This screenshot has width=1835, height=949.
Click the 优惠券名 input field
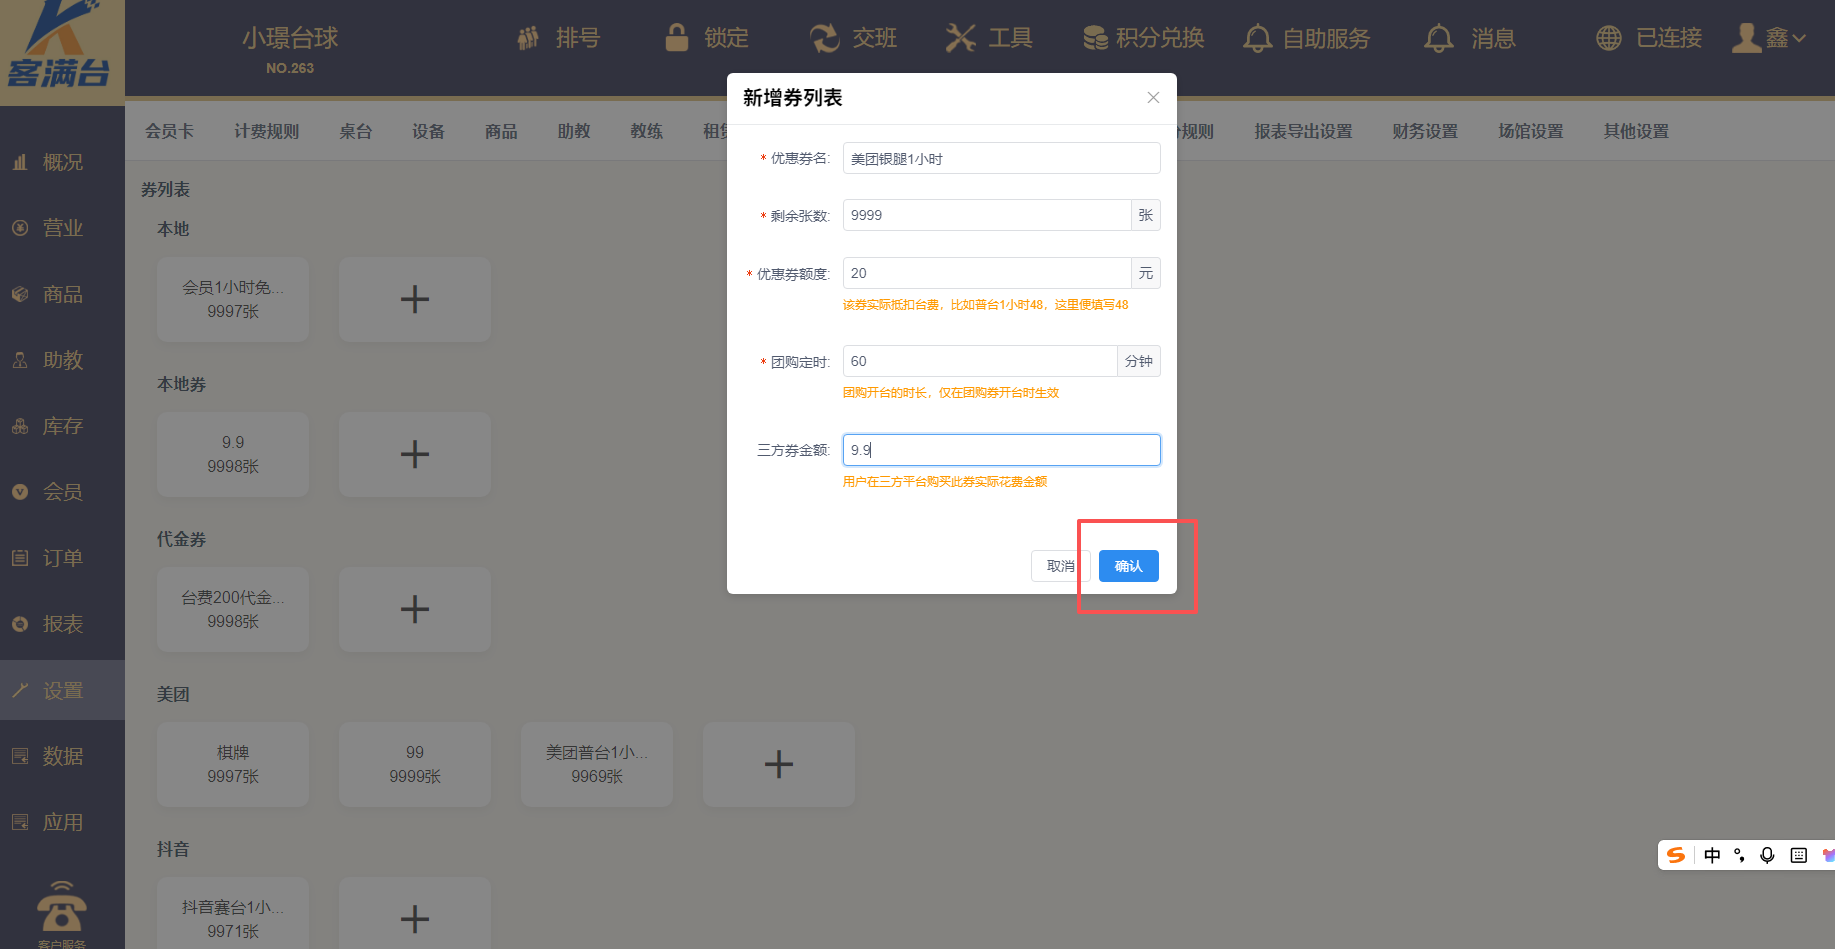click(x=1000, y=158)
